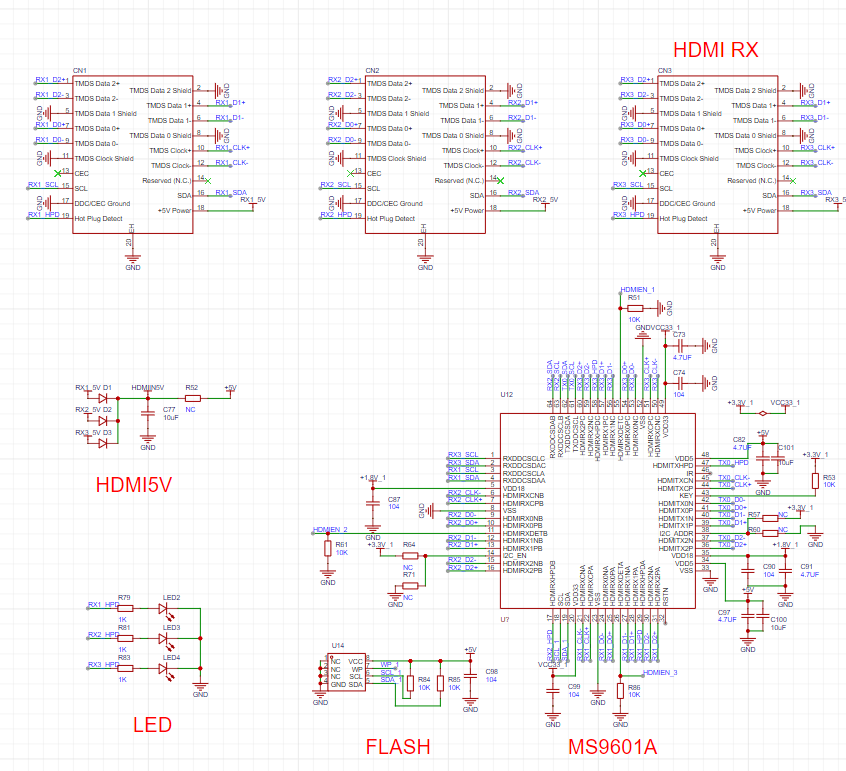Select the U14 flash memory chip body
Screen dimensions: 846x771
(x=346, y=672)
